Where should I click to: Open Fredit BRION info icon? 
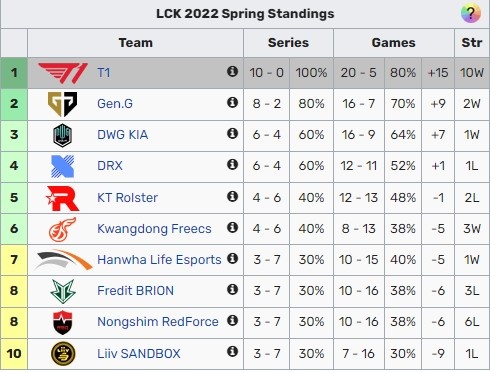click(232, 289)
